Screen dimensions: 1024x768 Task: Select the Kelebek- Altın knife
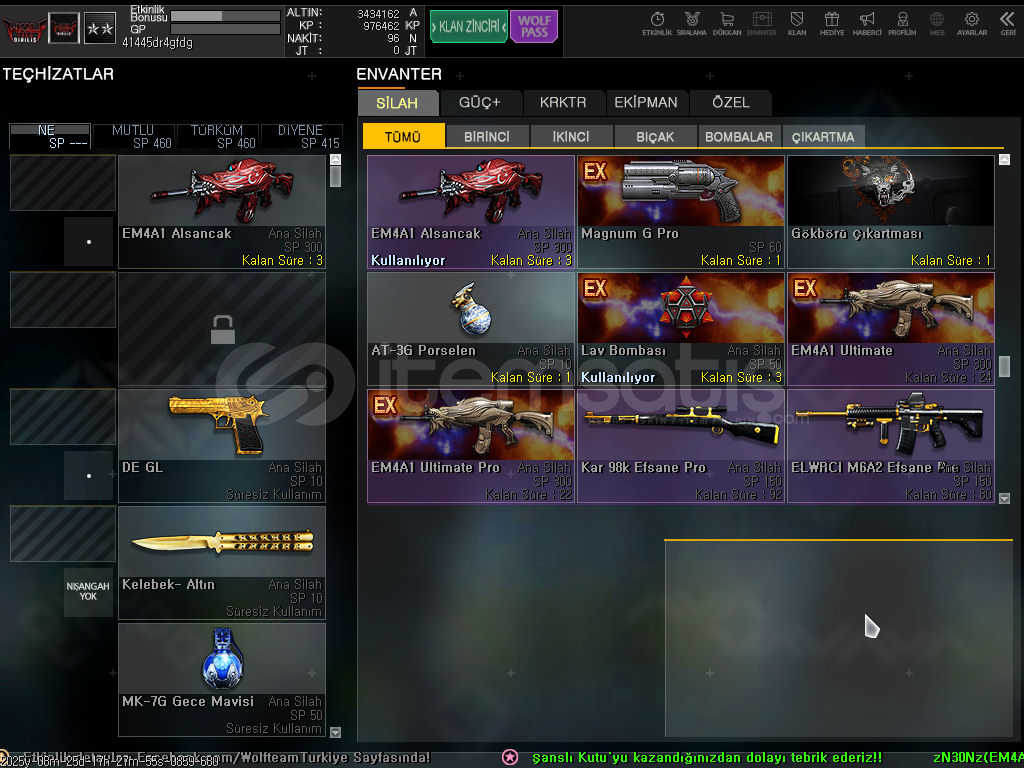point(222,562)
